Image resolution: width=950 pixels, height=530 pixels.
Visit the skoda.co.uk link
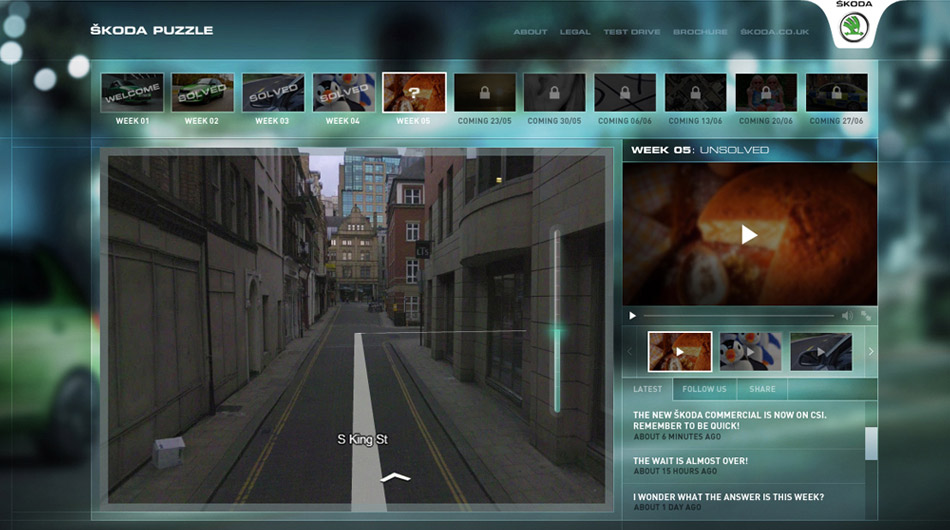(774, 31)
